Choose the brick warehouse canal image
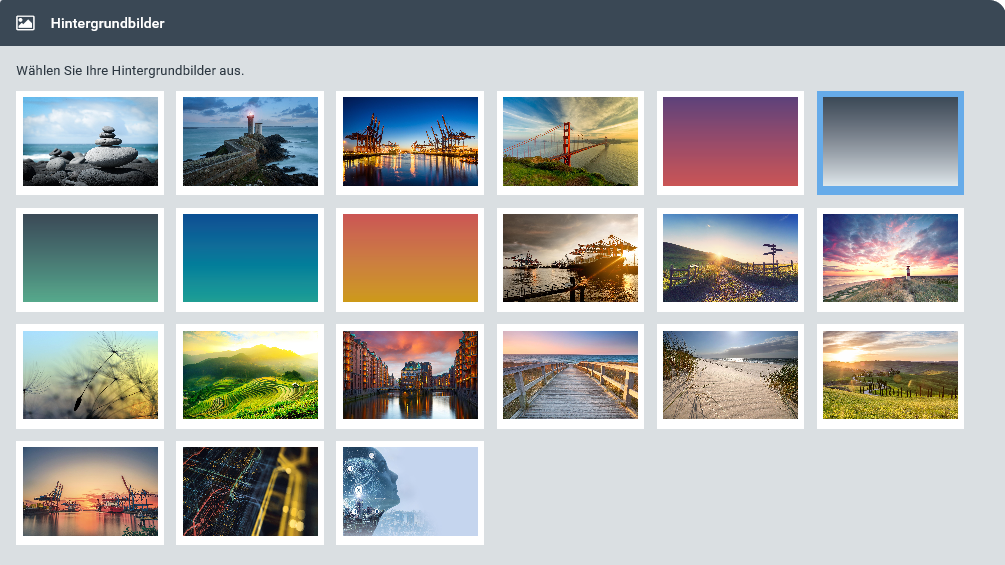Screen dimensions: 1005x565 point(410,375)
